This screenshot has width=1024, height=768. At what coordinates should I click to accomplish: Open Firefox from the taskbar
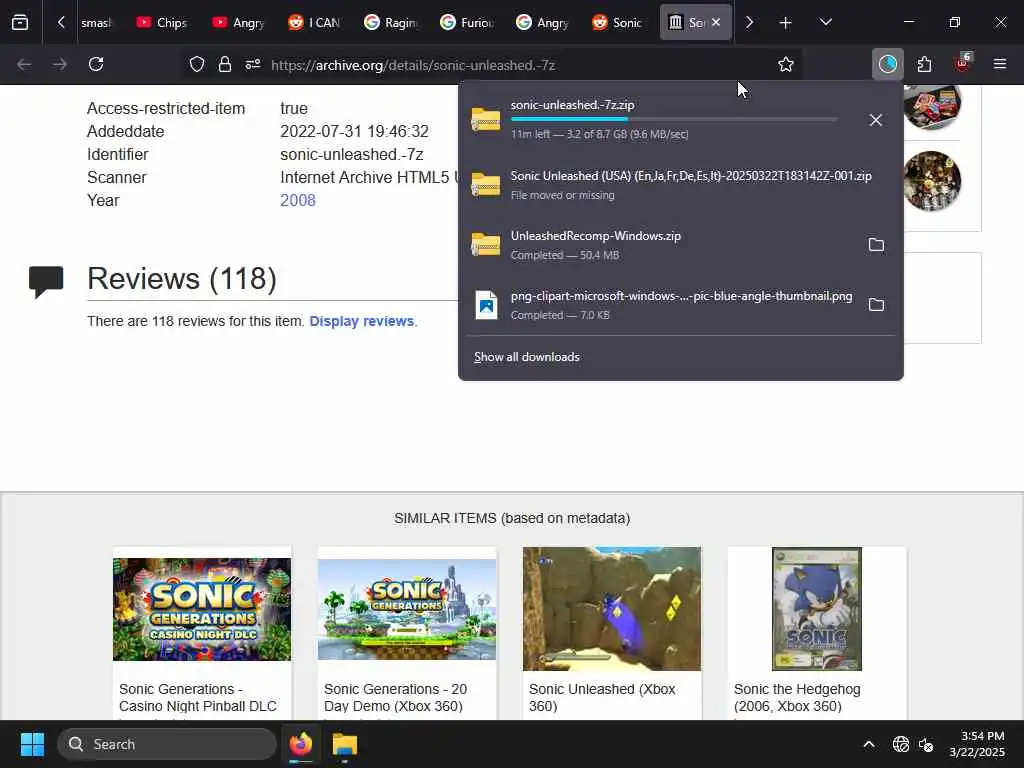(301, 744)
